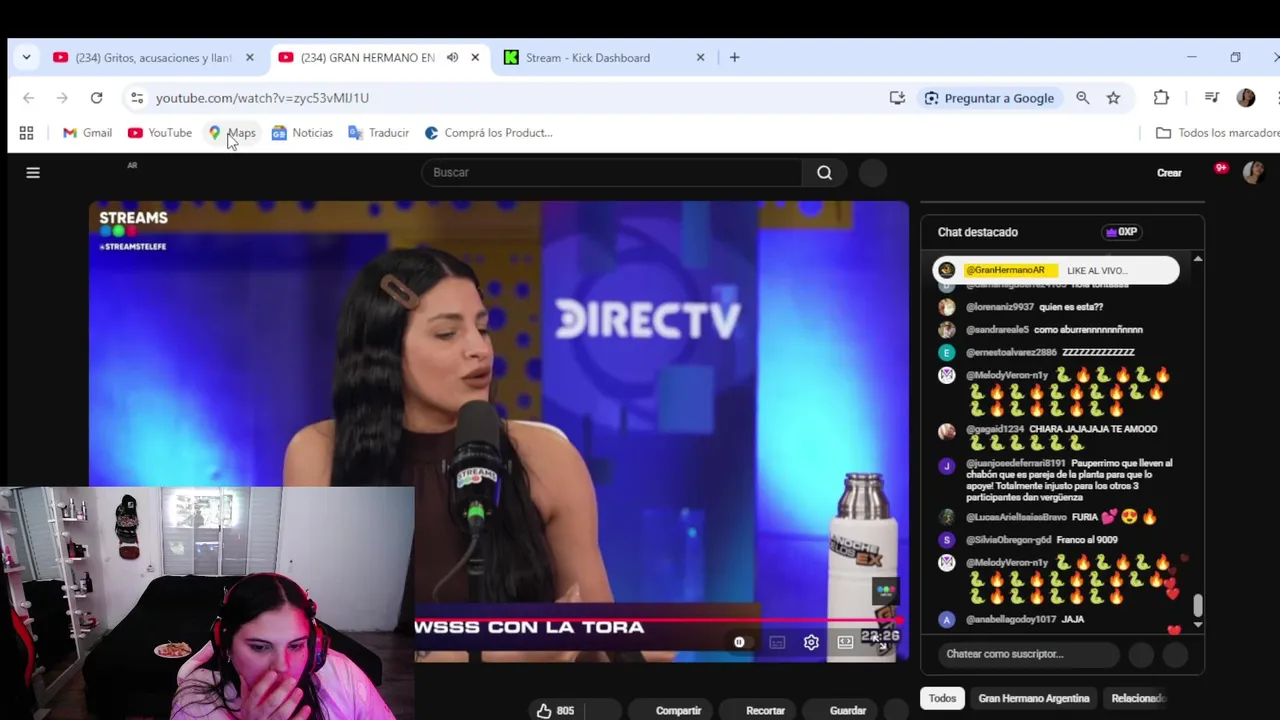Click the chat scrollbar down arrow
This screenshot has width=1280, height=720.
pos(1197,625)
